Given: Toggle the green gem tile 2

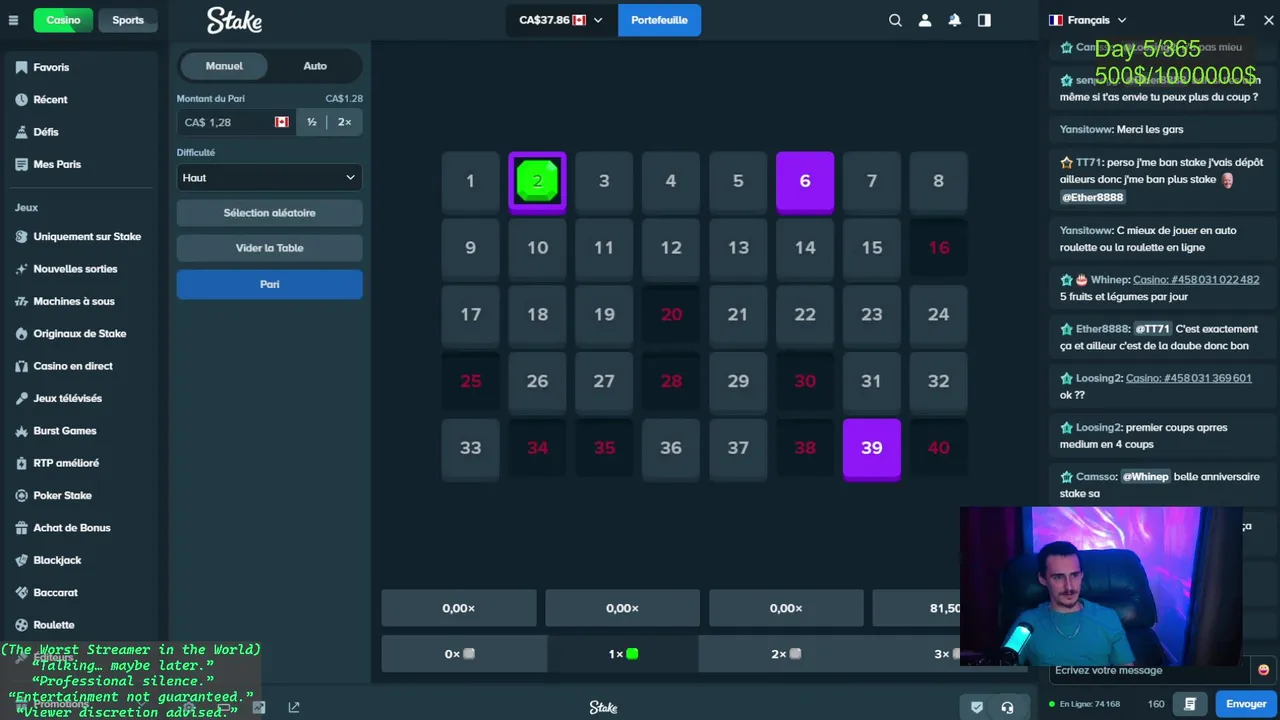Looking at the screenshot, I should 537,182.
